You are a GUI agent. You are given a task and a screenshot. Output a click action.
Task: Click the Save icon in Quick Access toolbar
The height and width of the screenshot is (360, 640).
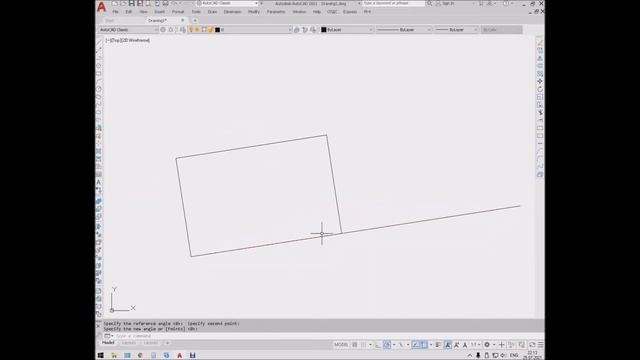coord(131,3)
